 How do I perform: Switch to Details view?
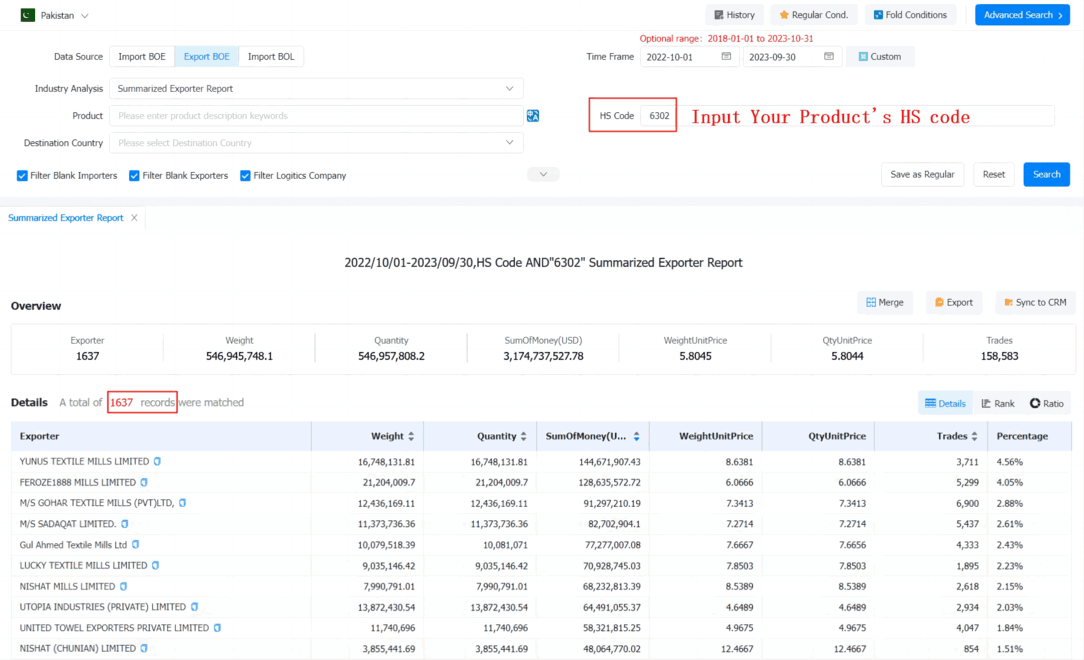(945, 403)
